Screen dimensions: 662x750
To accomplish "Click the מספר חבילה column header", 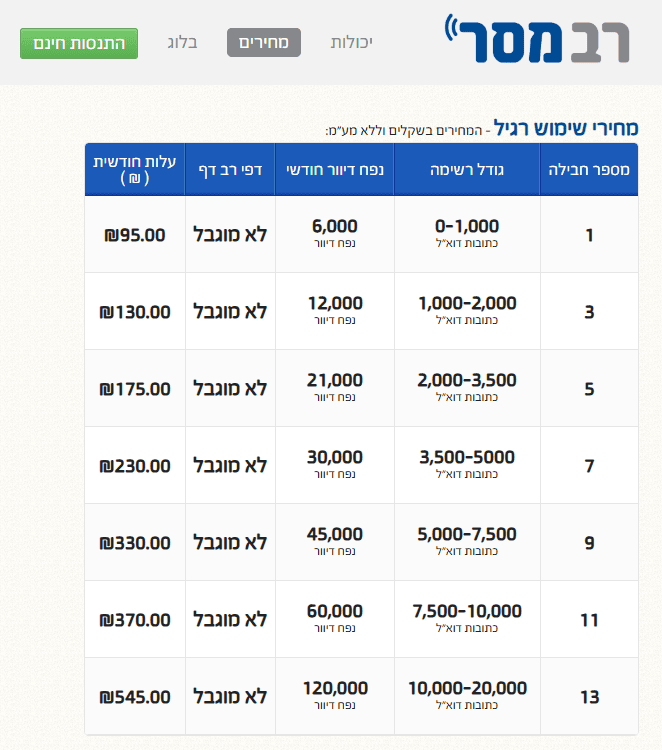I will 589,170.
